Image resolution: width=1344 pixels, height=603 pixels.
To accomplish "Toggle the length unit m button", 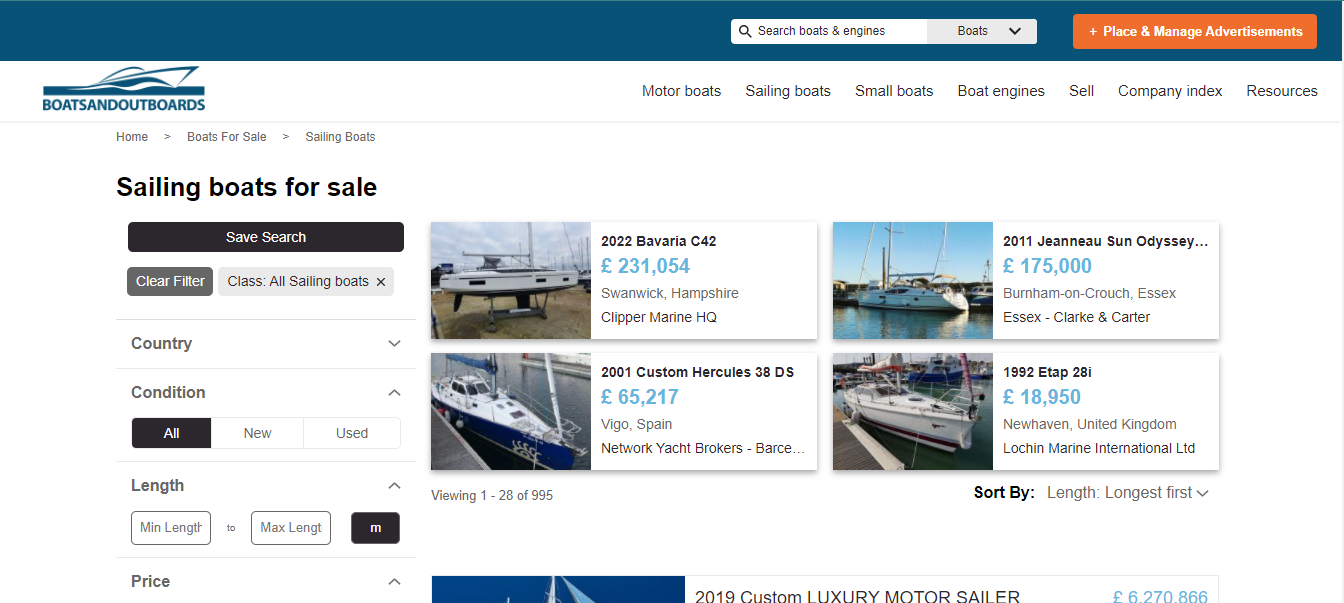I will pyautogui.click(x=375, y=528).
